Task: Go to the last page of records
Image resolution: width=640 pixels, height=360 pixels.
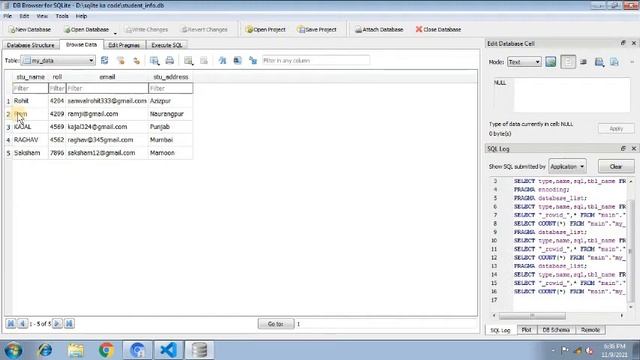Action: pos(69,324)
